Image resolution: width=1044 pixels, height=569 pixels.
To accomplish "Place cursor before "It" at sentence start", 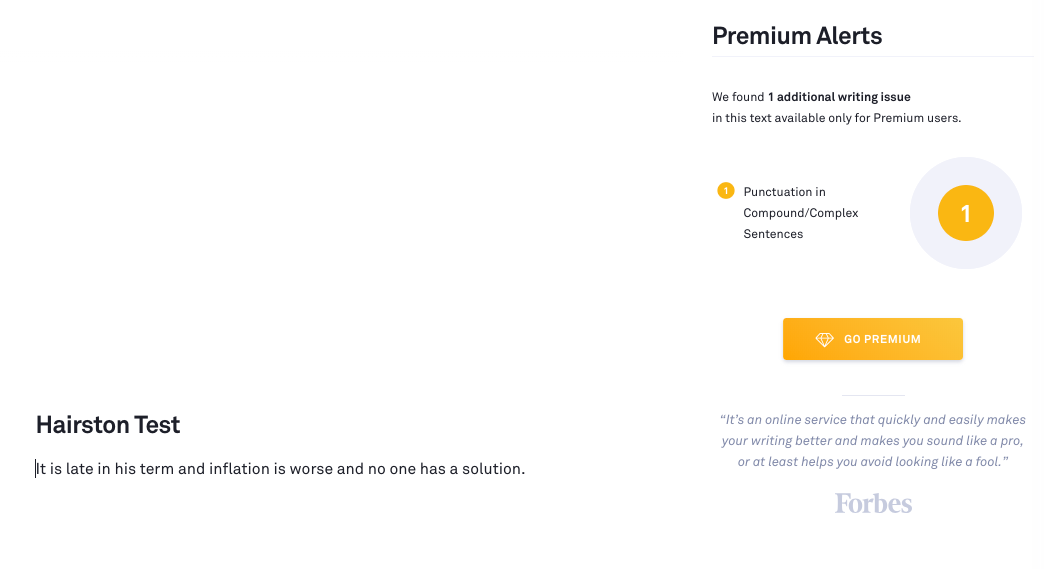I will 36,468.
